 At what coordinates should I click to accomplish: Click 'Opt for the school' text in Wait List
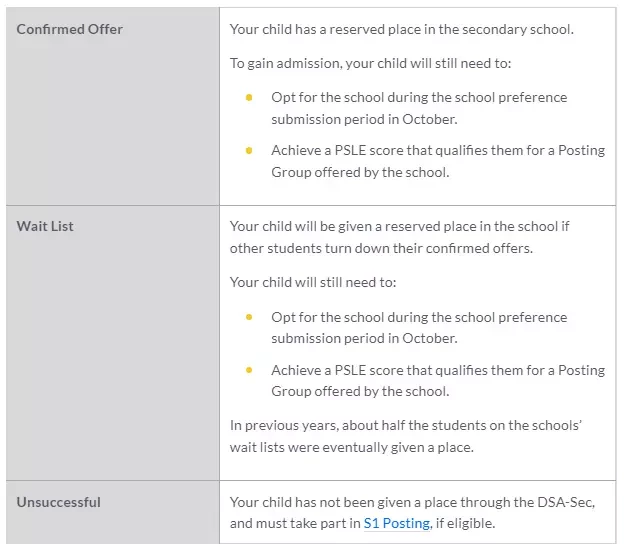tap(419, 328)
